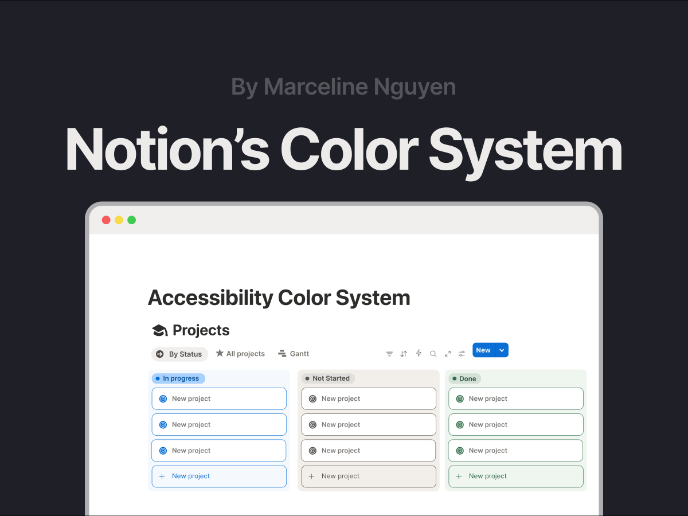The image size is (688, 516).
Task: Open the second card in the Done column
Action: [x=516, y=425]
